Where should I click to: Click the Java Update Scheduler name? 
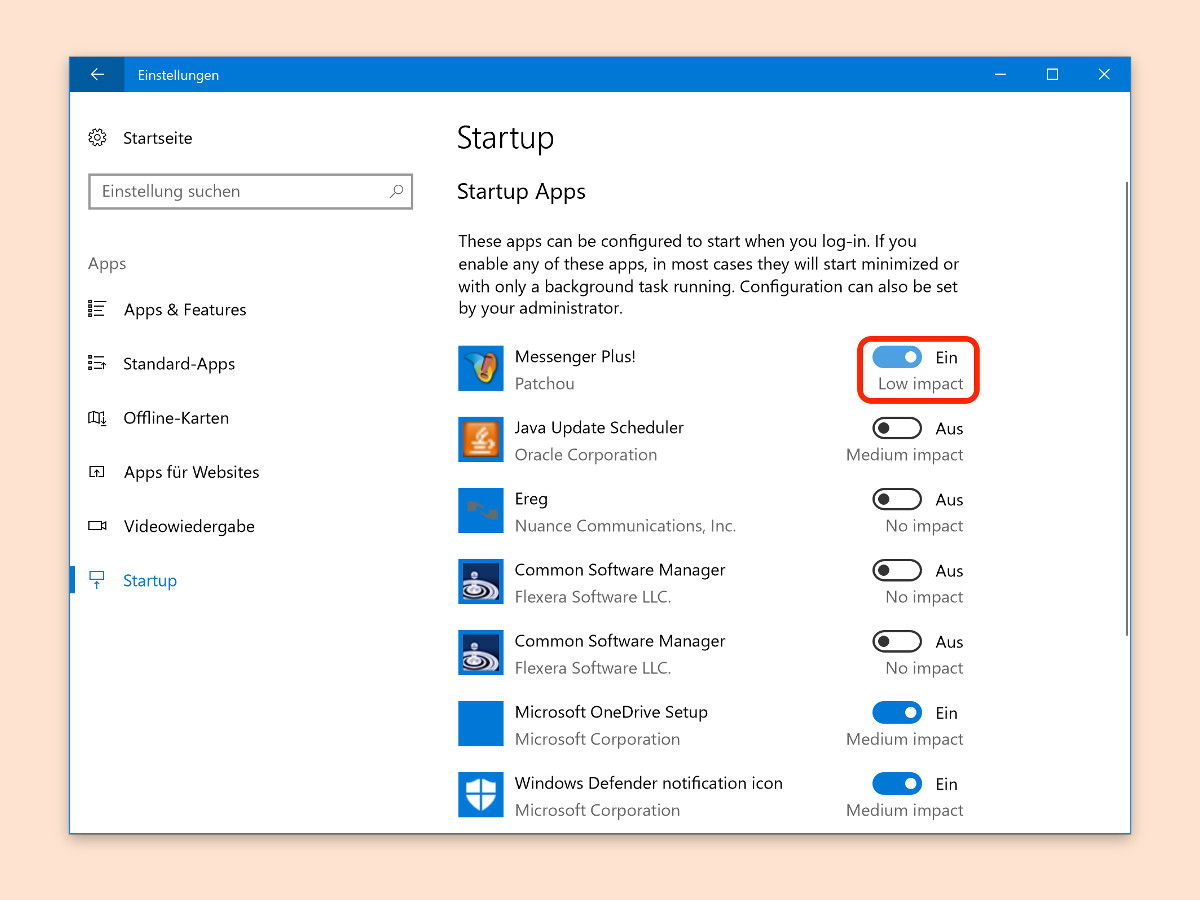click(x=599, y=428)
